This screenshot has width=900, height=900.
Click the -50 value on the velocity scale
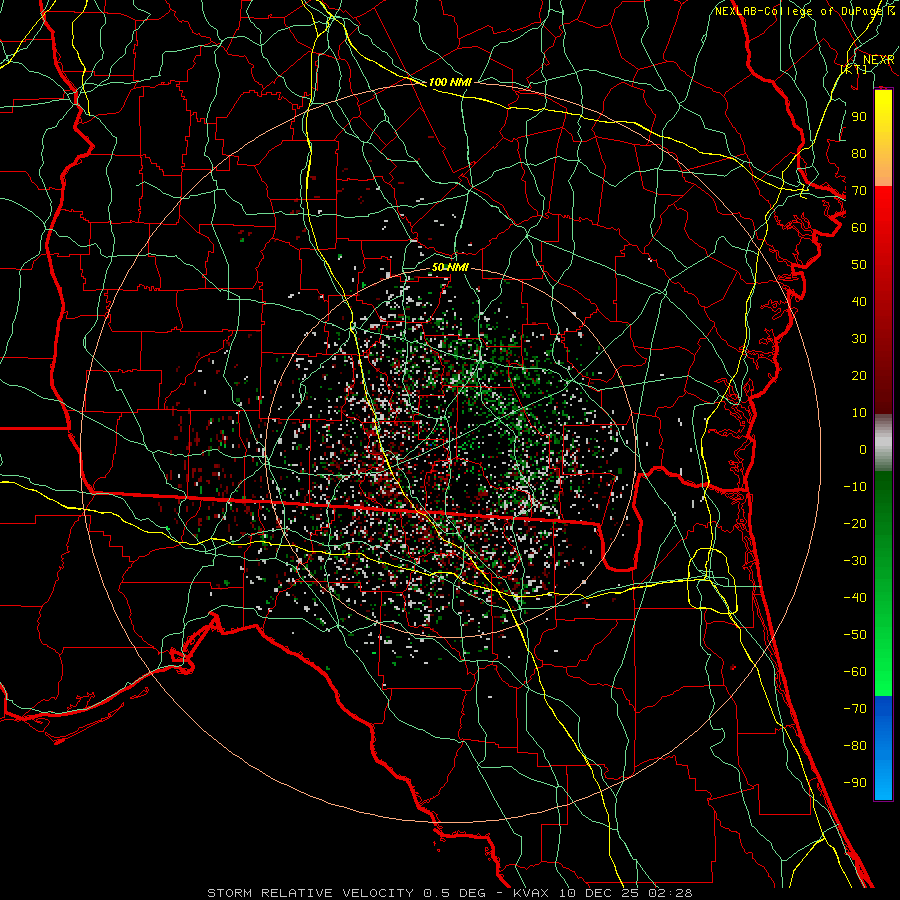pos(855,635)
